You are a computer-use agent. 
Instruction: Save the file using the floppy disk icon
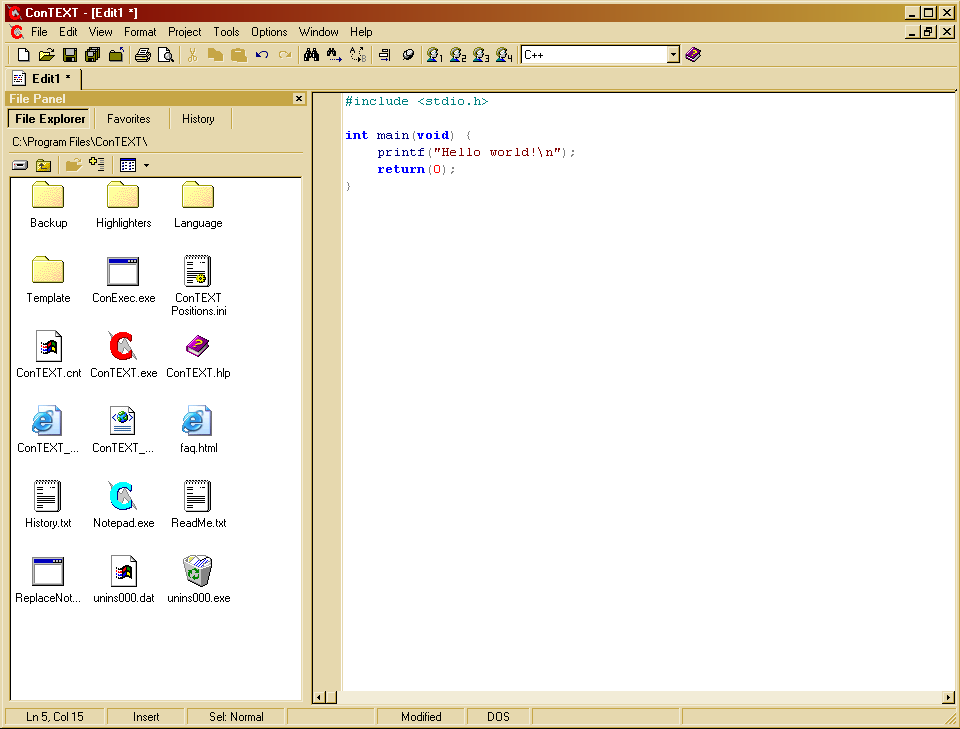(70, 55)
